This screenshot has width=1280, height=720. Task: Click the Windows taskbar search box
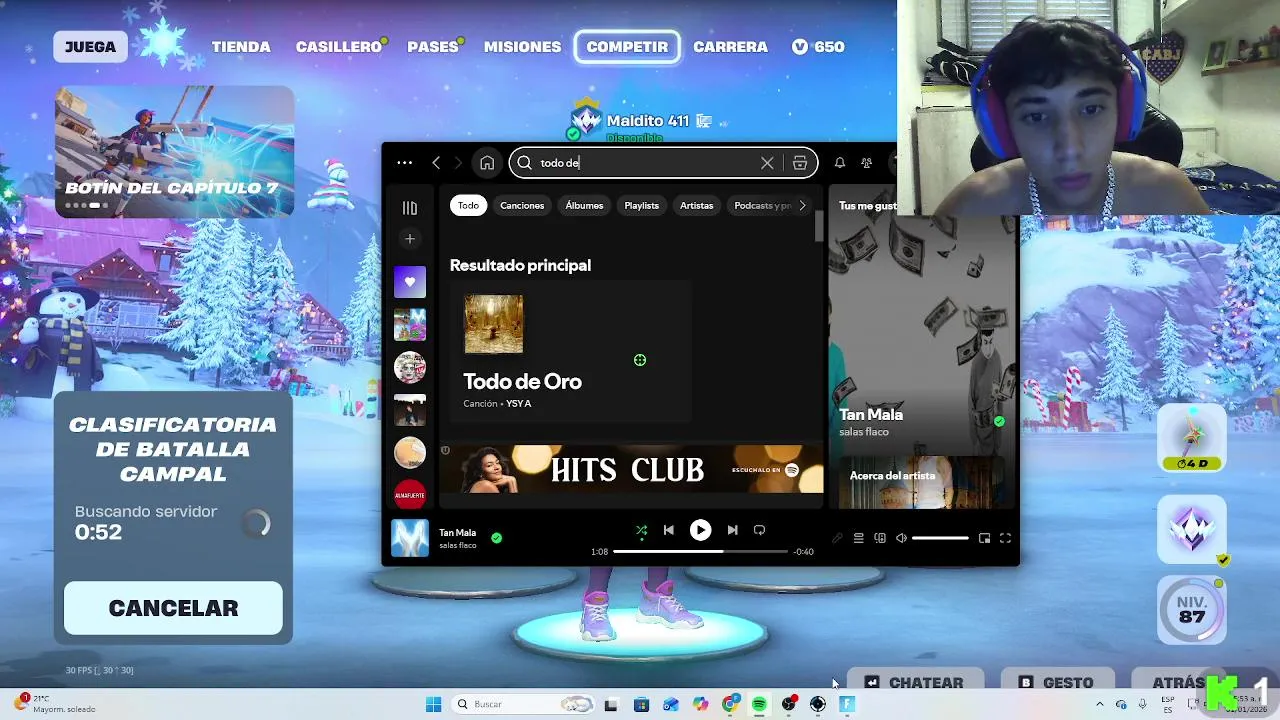(x=523, y=704)
